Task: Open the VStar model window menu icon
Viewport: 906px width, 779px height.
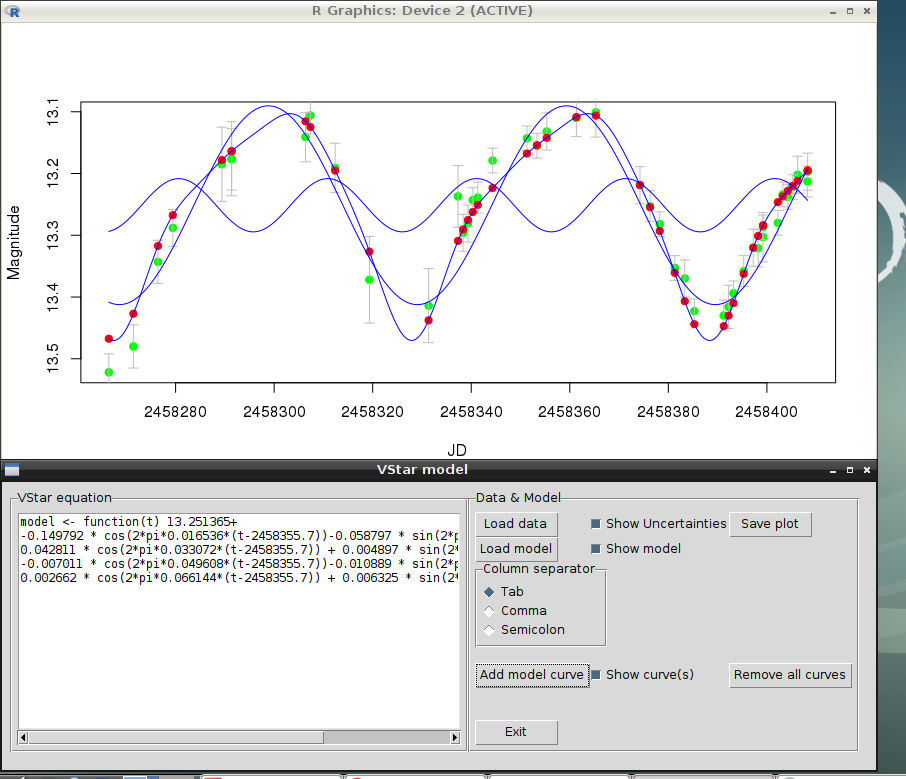Action: (x=11, y=469)
